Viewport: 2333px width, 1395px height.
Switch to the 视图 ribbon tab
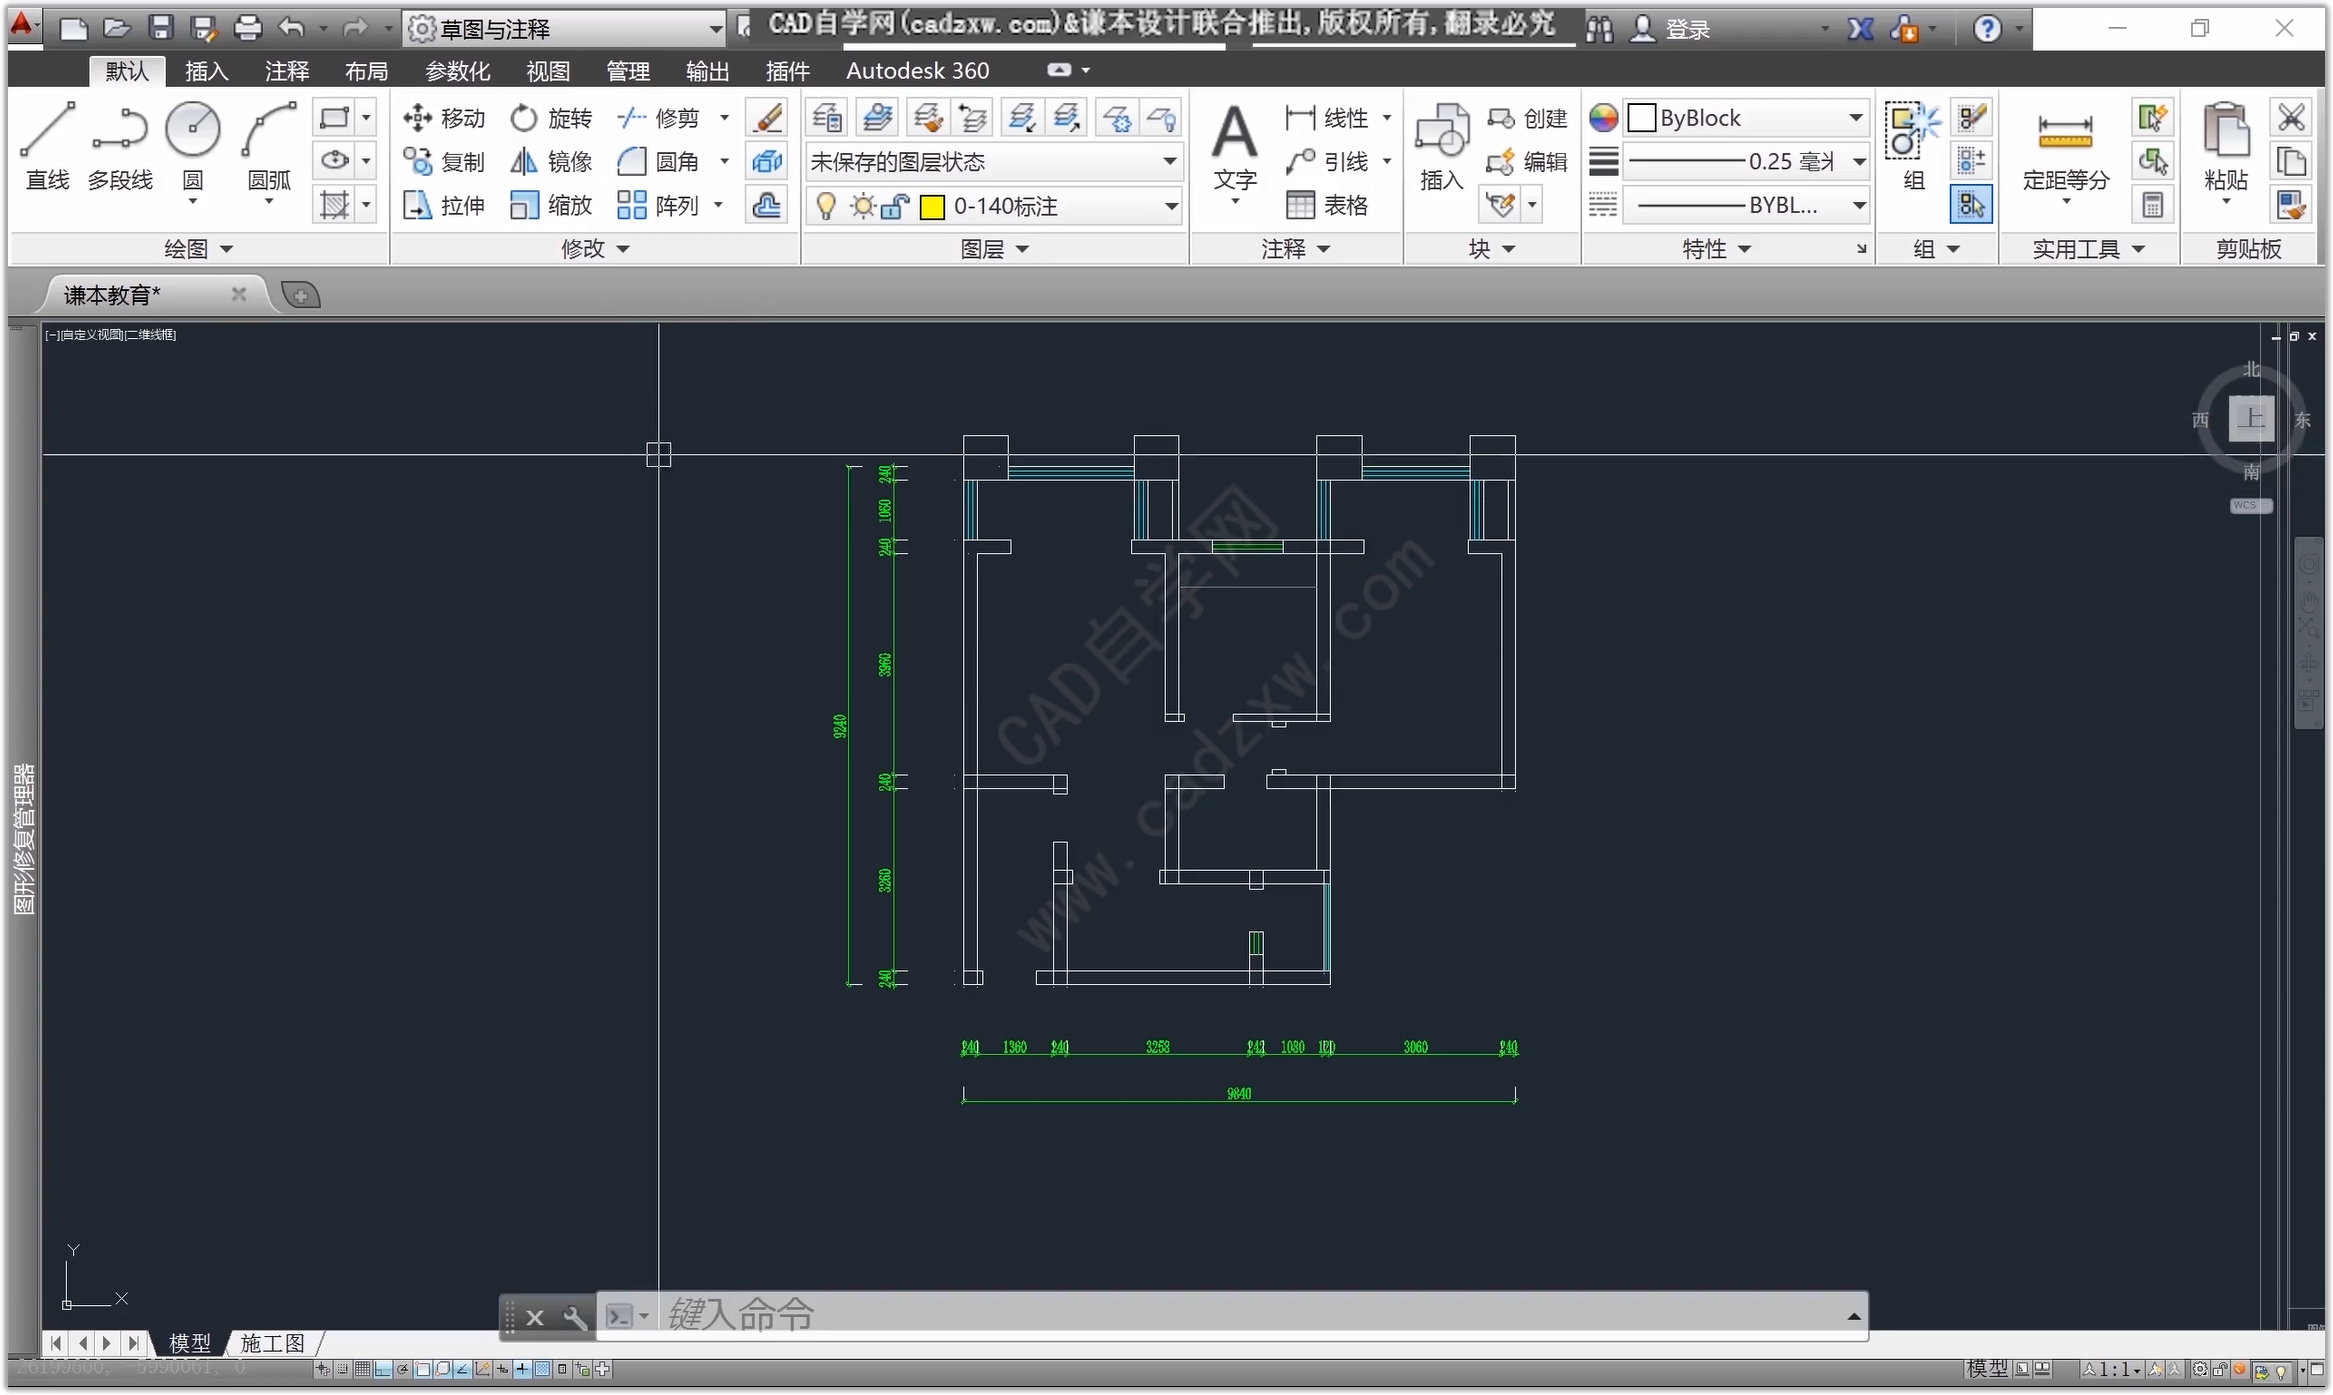coord(547,71)
